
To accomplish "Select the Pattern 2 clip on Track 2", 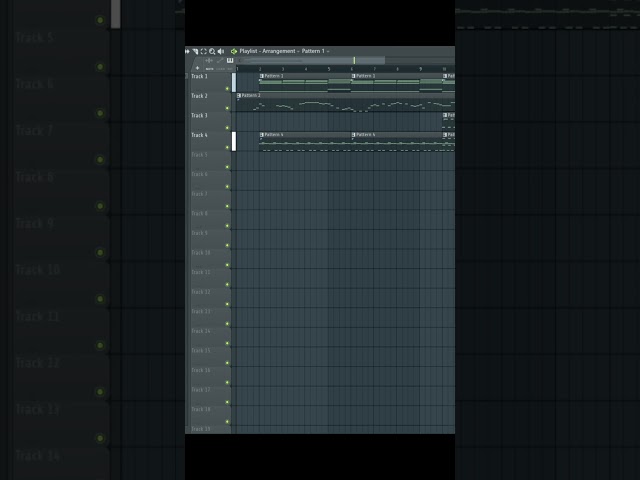I will 345,102.
